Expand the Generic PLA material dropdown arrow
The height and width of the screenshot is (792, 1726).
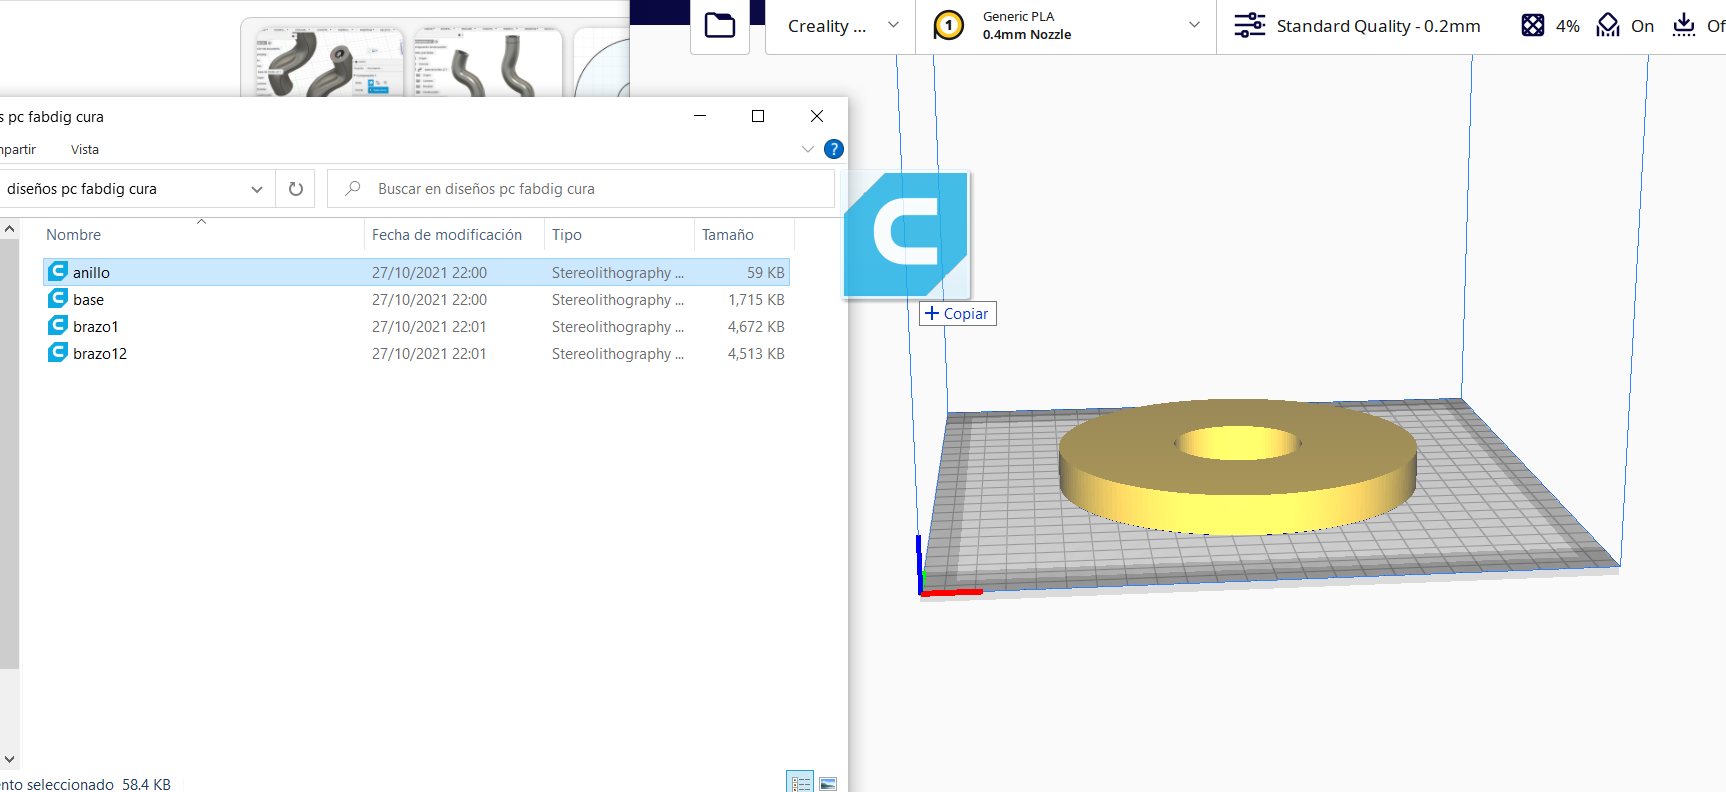coord(1194,25)
